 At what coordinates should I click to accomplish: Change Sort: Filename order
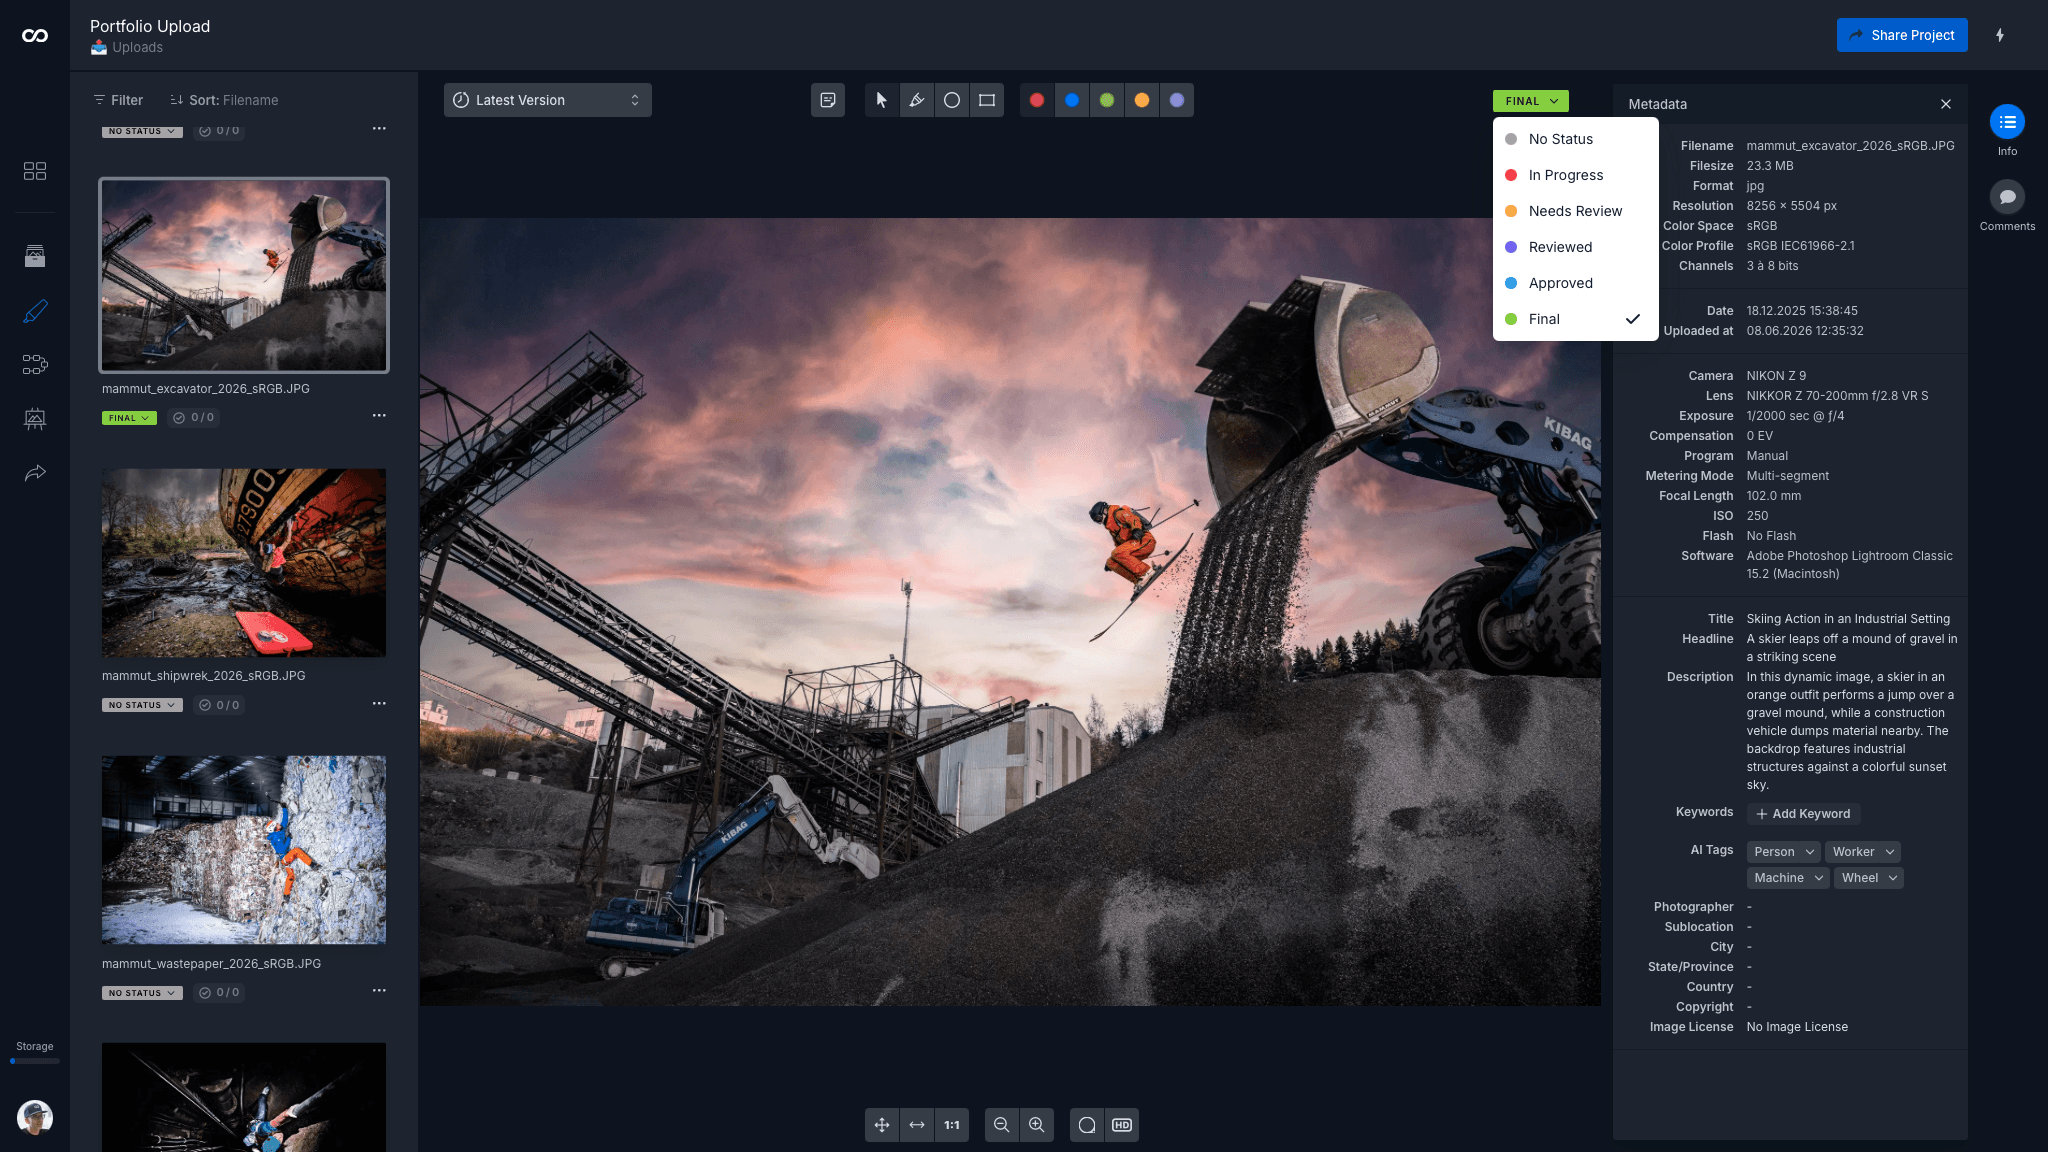224,100
